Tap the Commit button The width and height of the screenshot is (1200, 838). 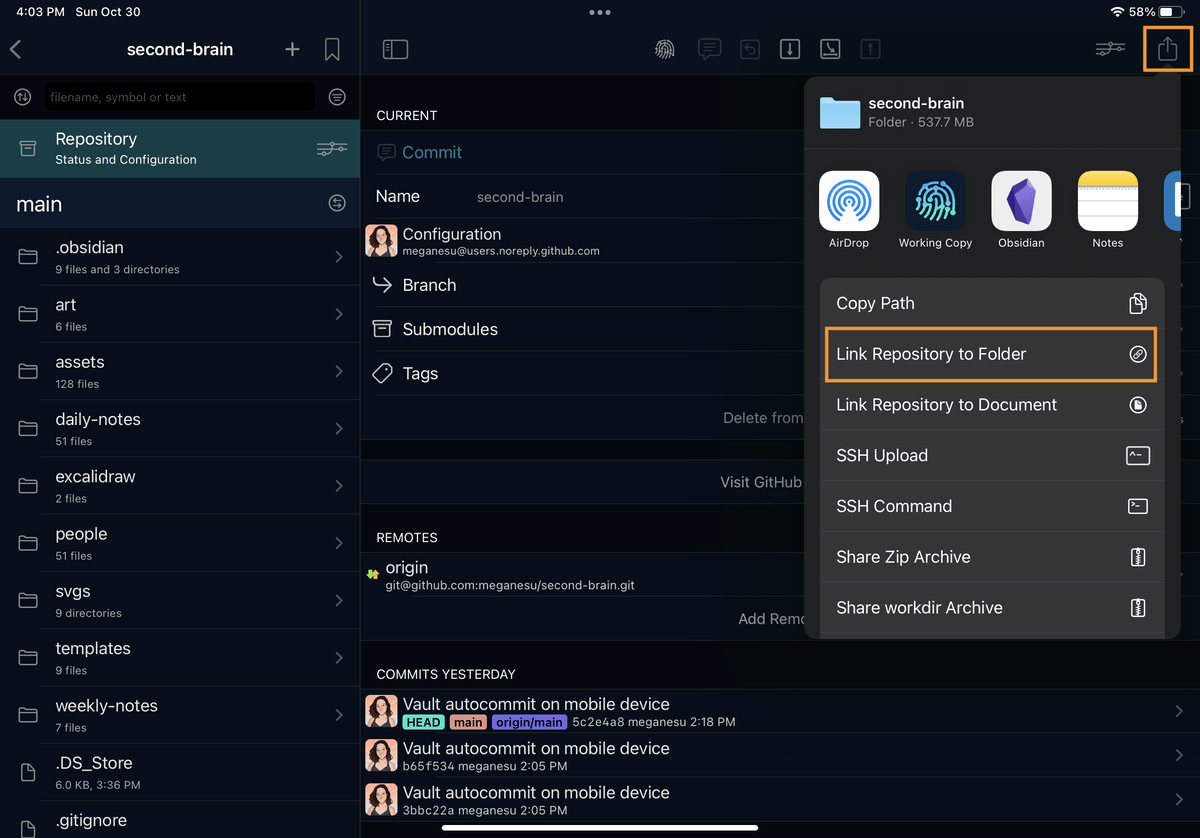(x=432, y=152)
